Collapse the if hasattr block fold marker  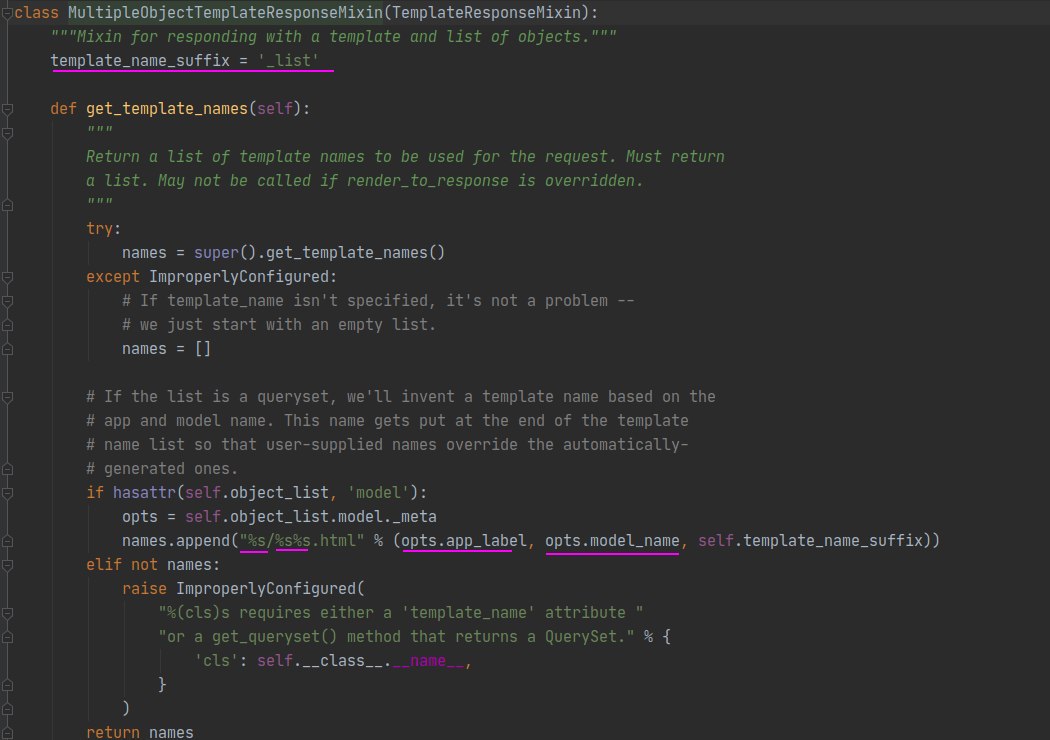7,493
